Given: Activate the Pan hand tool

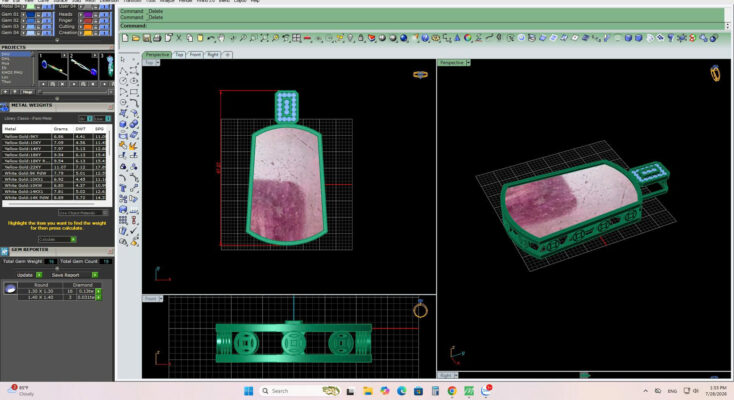Looking at the screenshot, I should pos(222,38).
